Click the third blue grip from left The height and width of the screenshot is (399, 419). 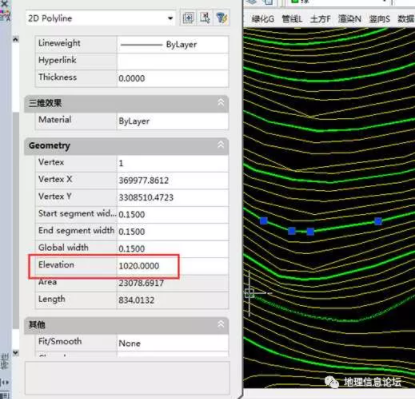point(310,231)
